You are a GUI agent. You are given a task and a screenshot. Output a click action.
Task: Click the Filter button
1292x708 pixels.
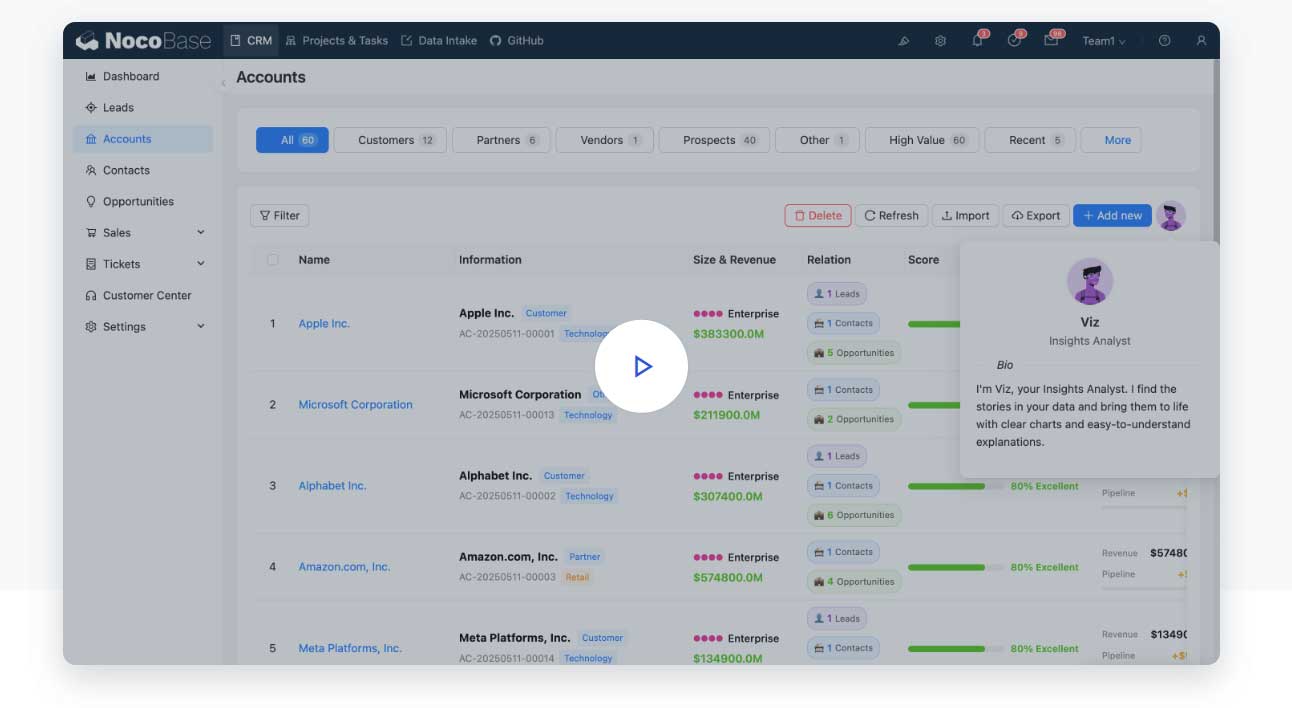pos(279,215)
